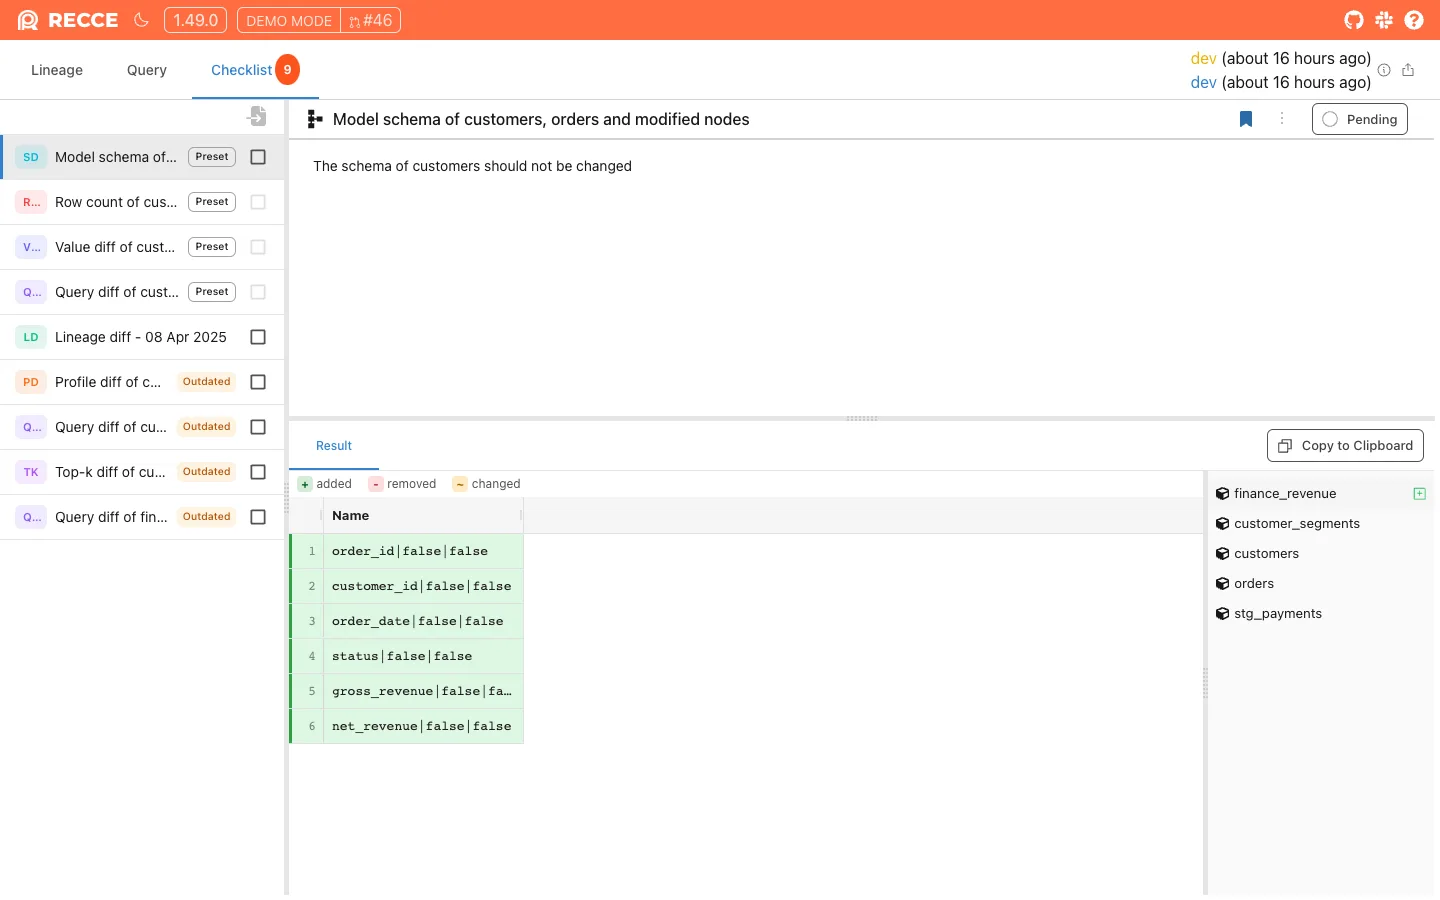The width and height of the screenshot is (1440, 900).
Task: Click the bookmark icon in check header
Action: point(1246,119)
